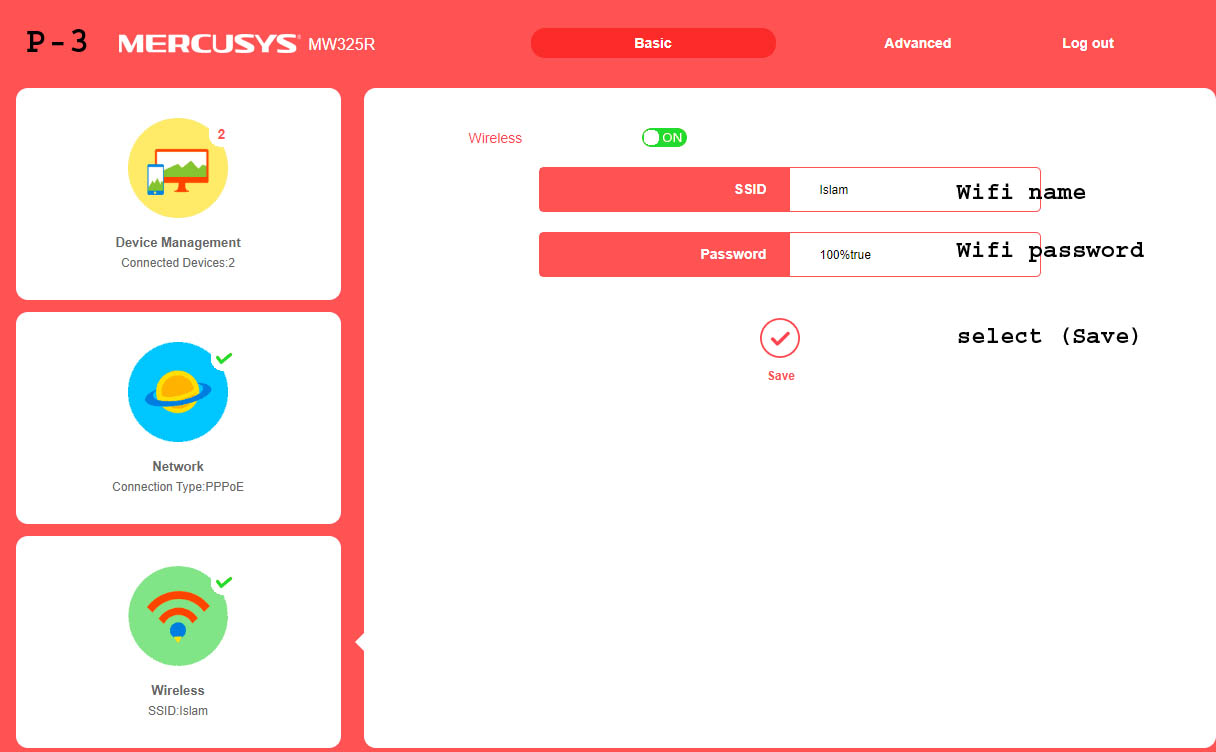
Task: Click the Device Management card title
Action: pos(178,242)
